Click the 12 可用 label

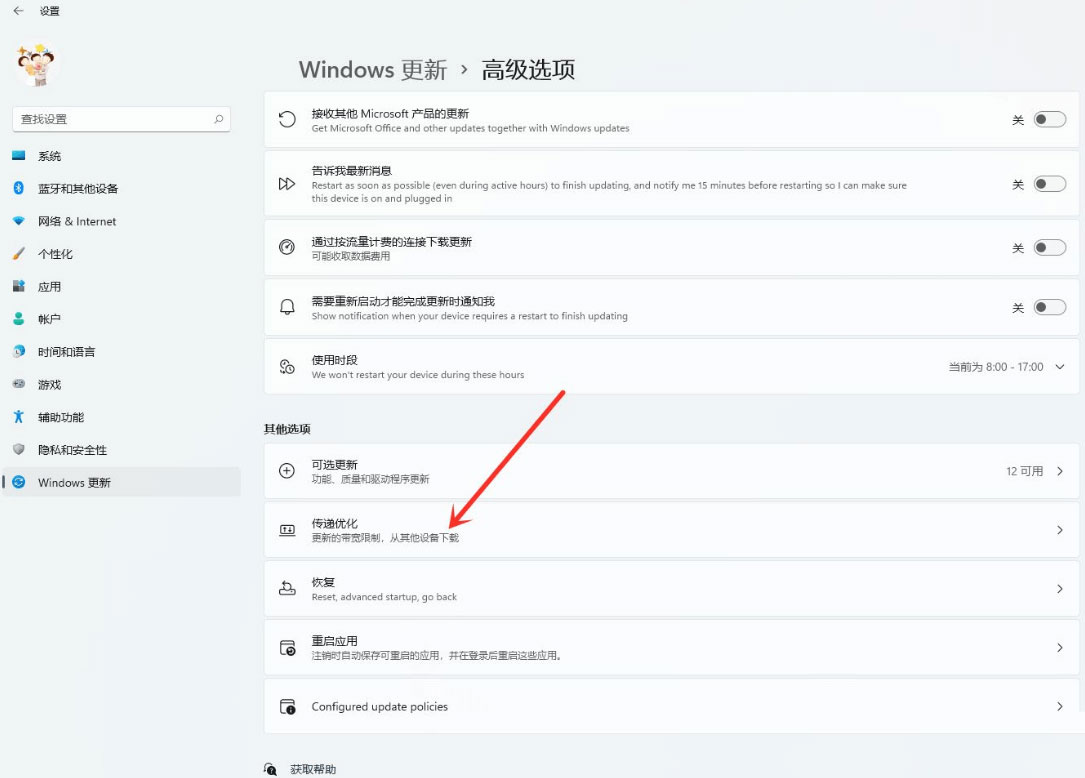point(1024,471)
